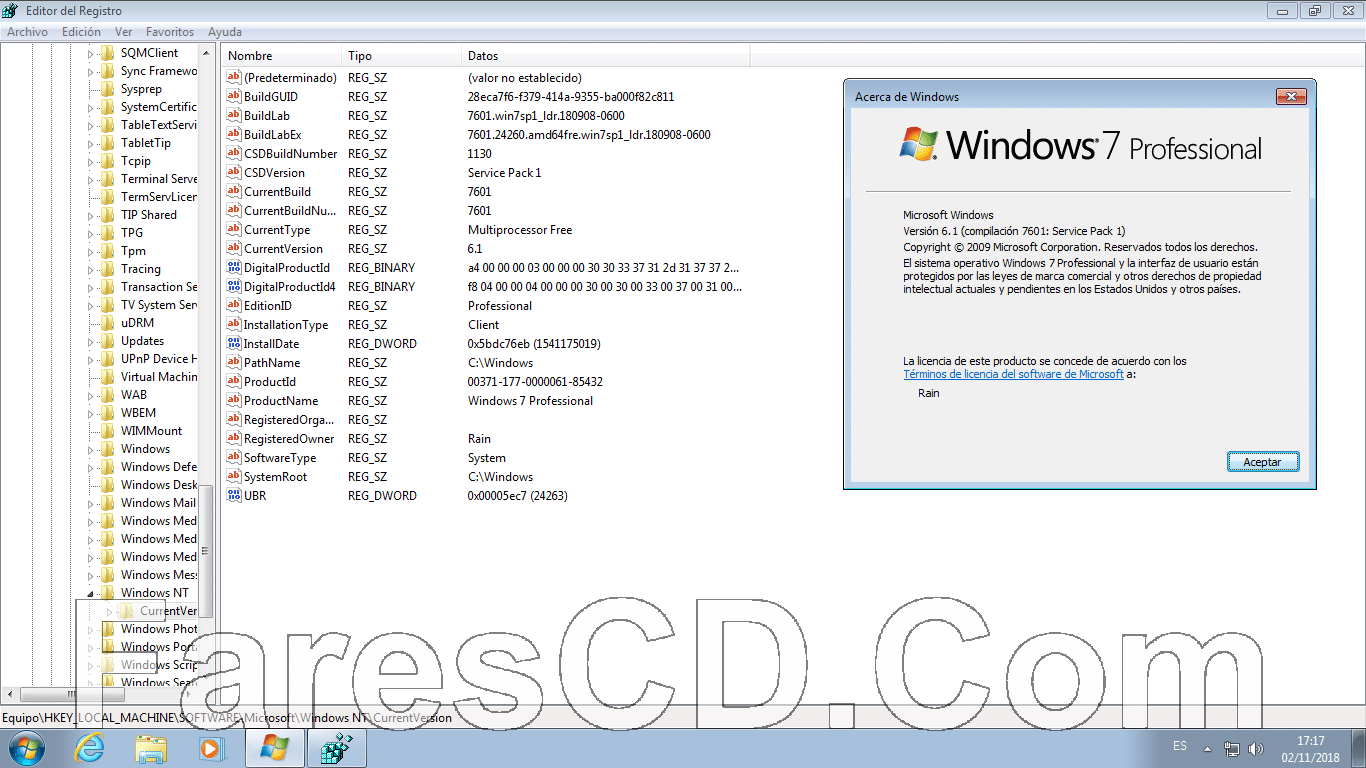
Task: Click the network tray icon
Action: pyautogui.click(x=1232, y=749)
